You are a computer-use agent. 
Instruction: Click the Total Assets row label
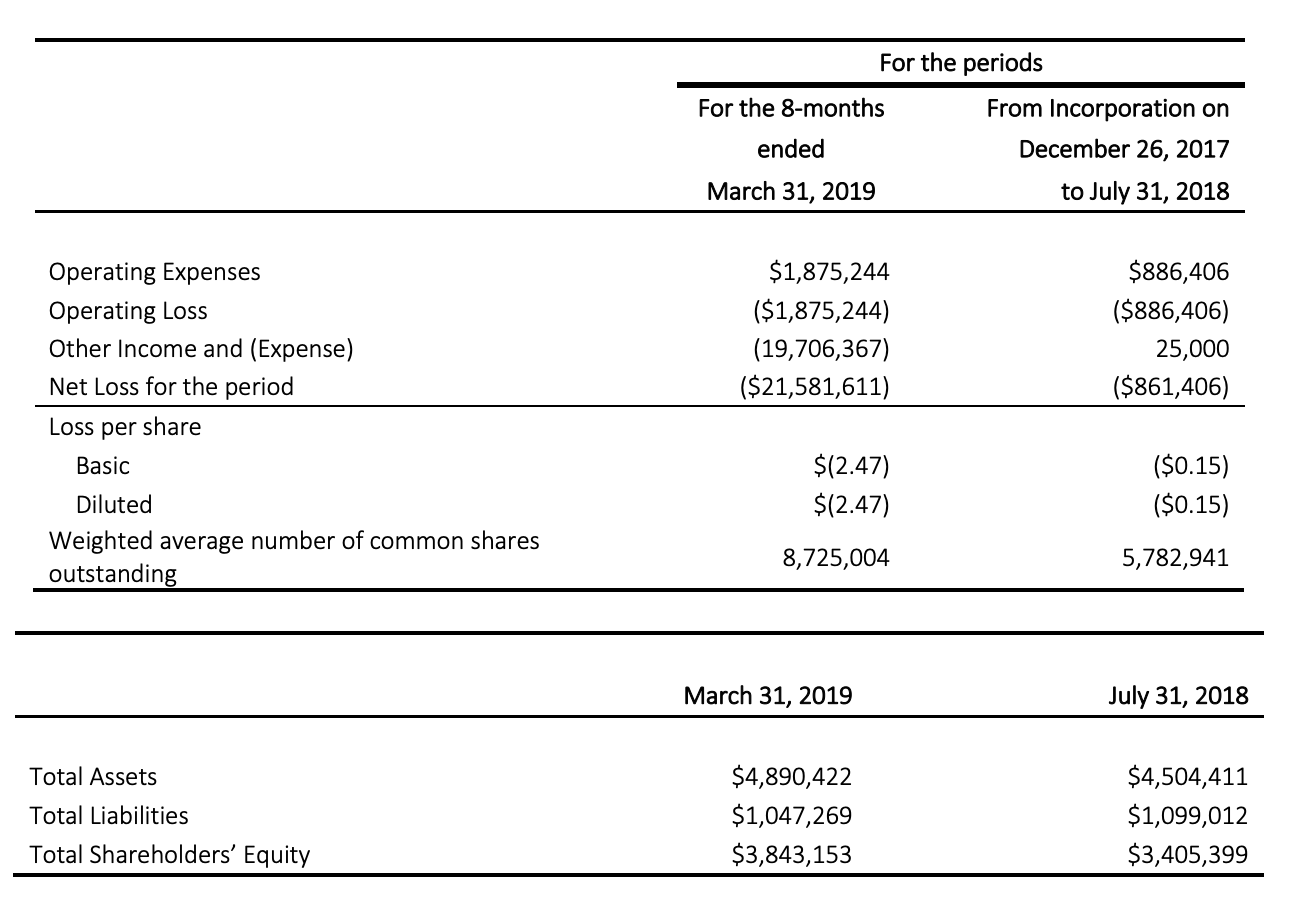click(93, 777)
